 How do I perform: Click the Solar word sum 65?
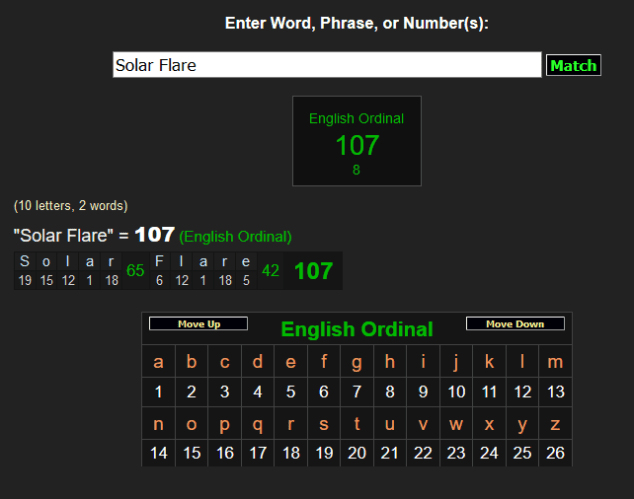click(x=135, y=270)
